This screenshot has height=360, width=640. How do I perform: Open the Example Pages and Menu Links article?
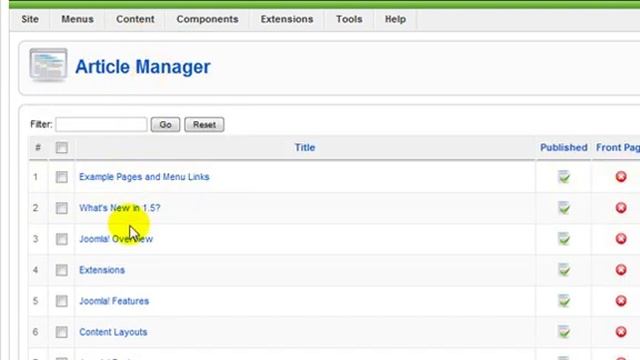[x=144, y=177]
